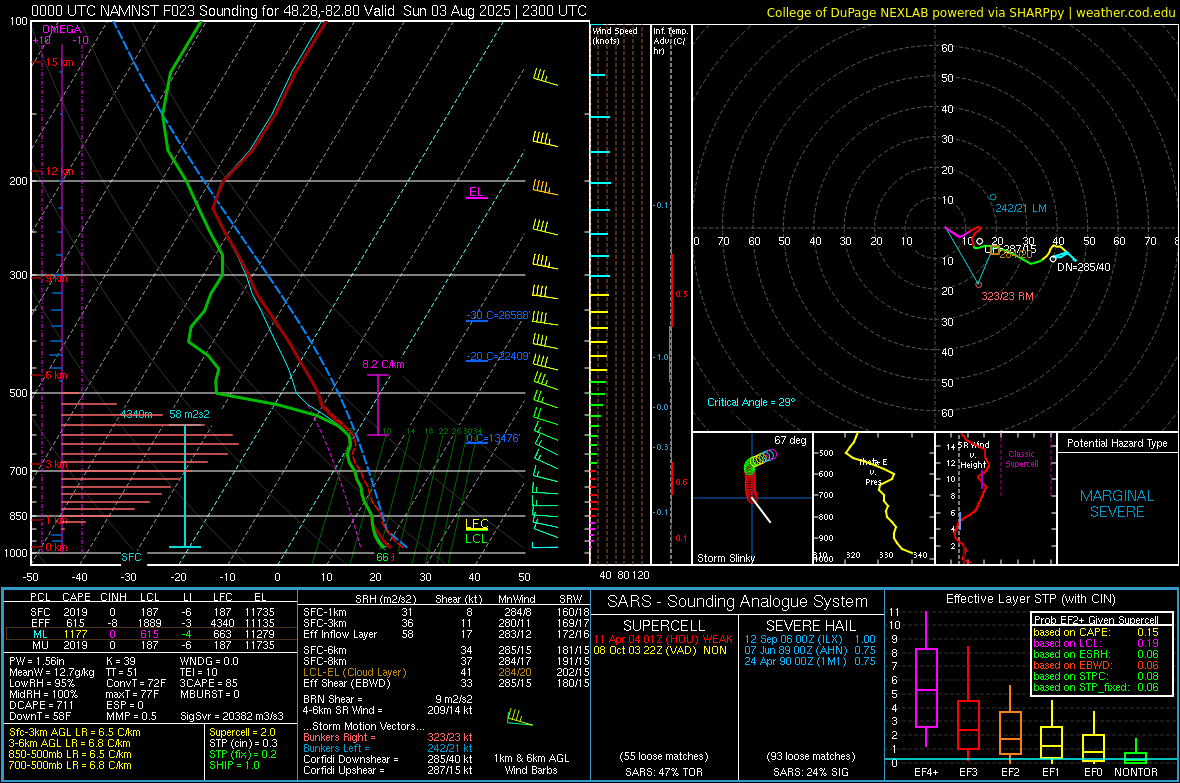
Task: Select the 8.2 C/km lapse rate label
Action: (383, 364)
